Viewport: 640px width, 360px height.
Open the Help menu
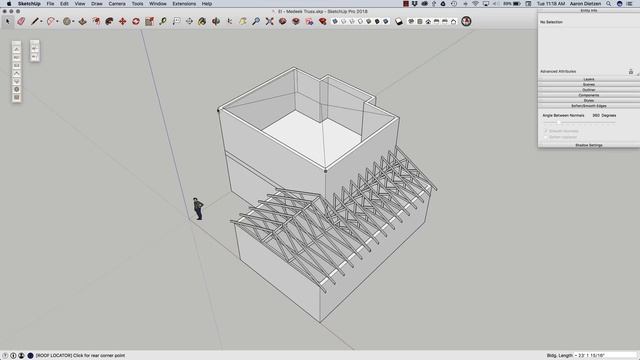207,4
